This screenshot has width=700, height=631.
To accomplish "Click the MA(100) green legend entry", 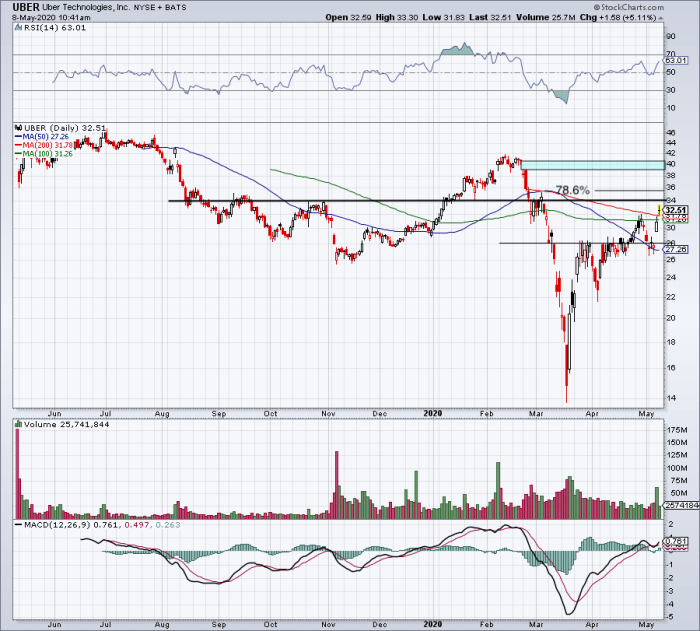I will click(46, 154).
